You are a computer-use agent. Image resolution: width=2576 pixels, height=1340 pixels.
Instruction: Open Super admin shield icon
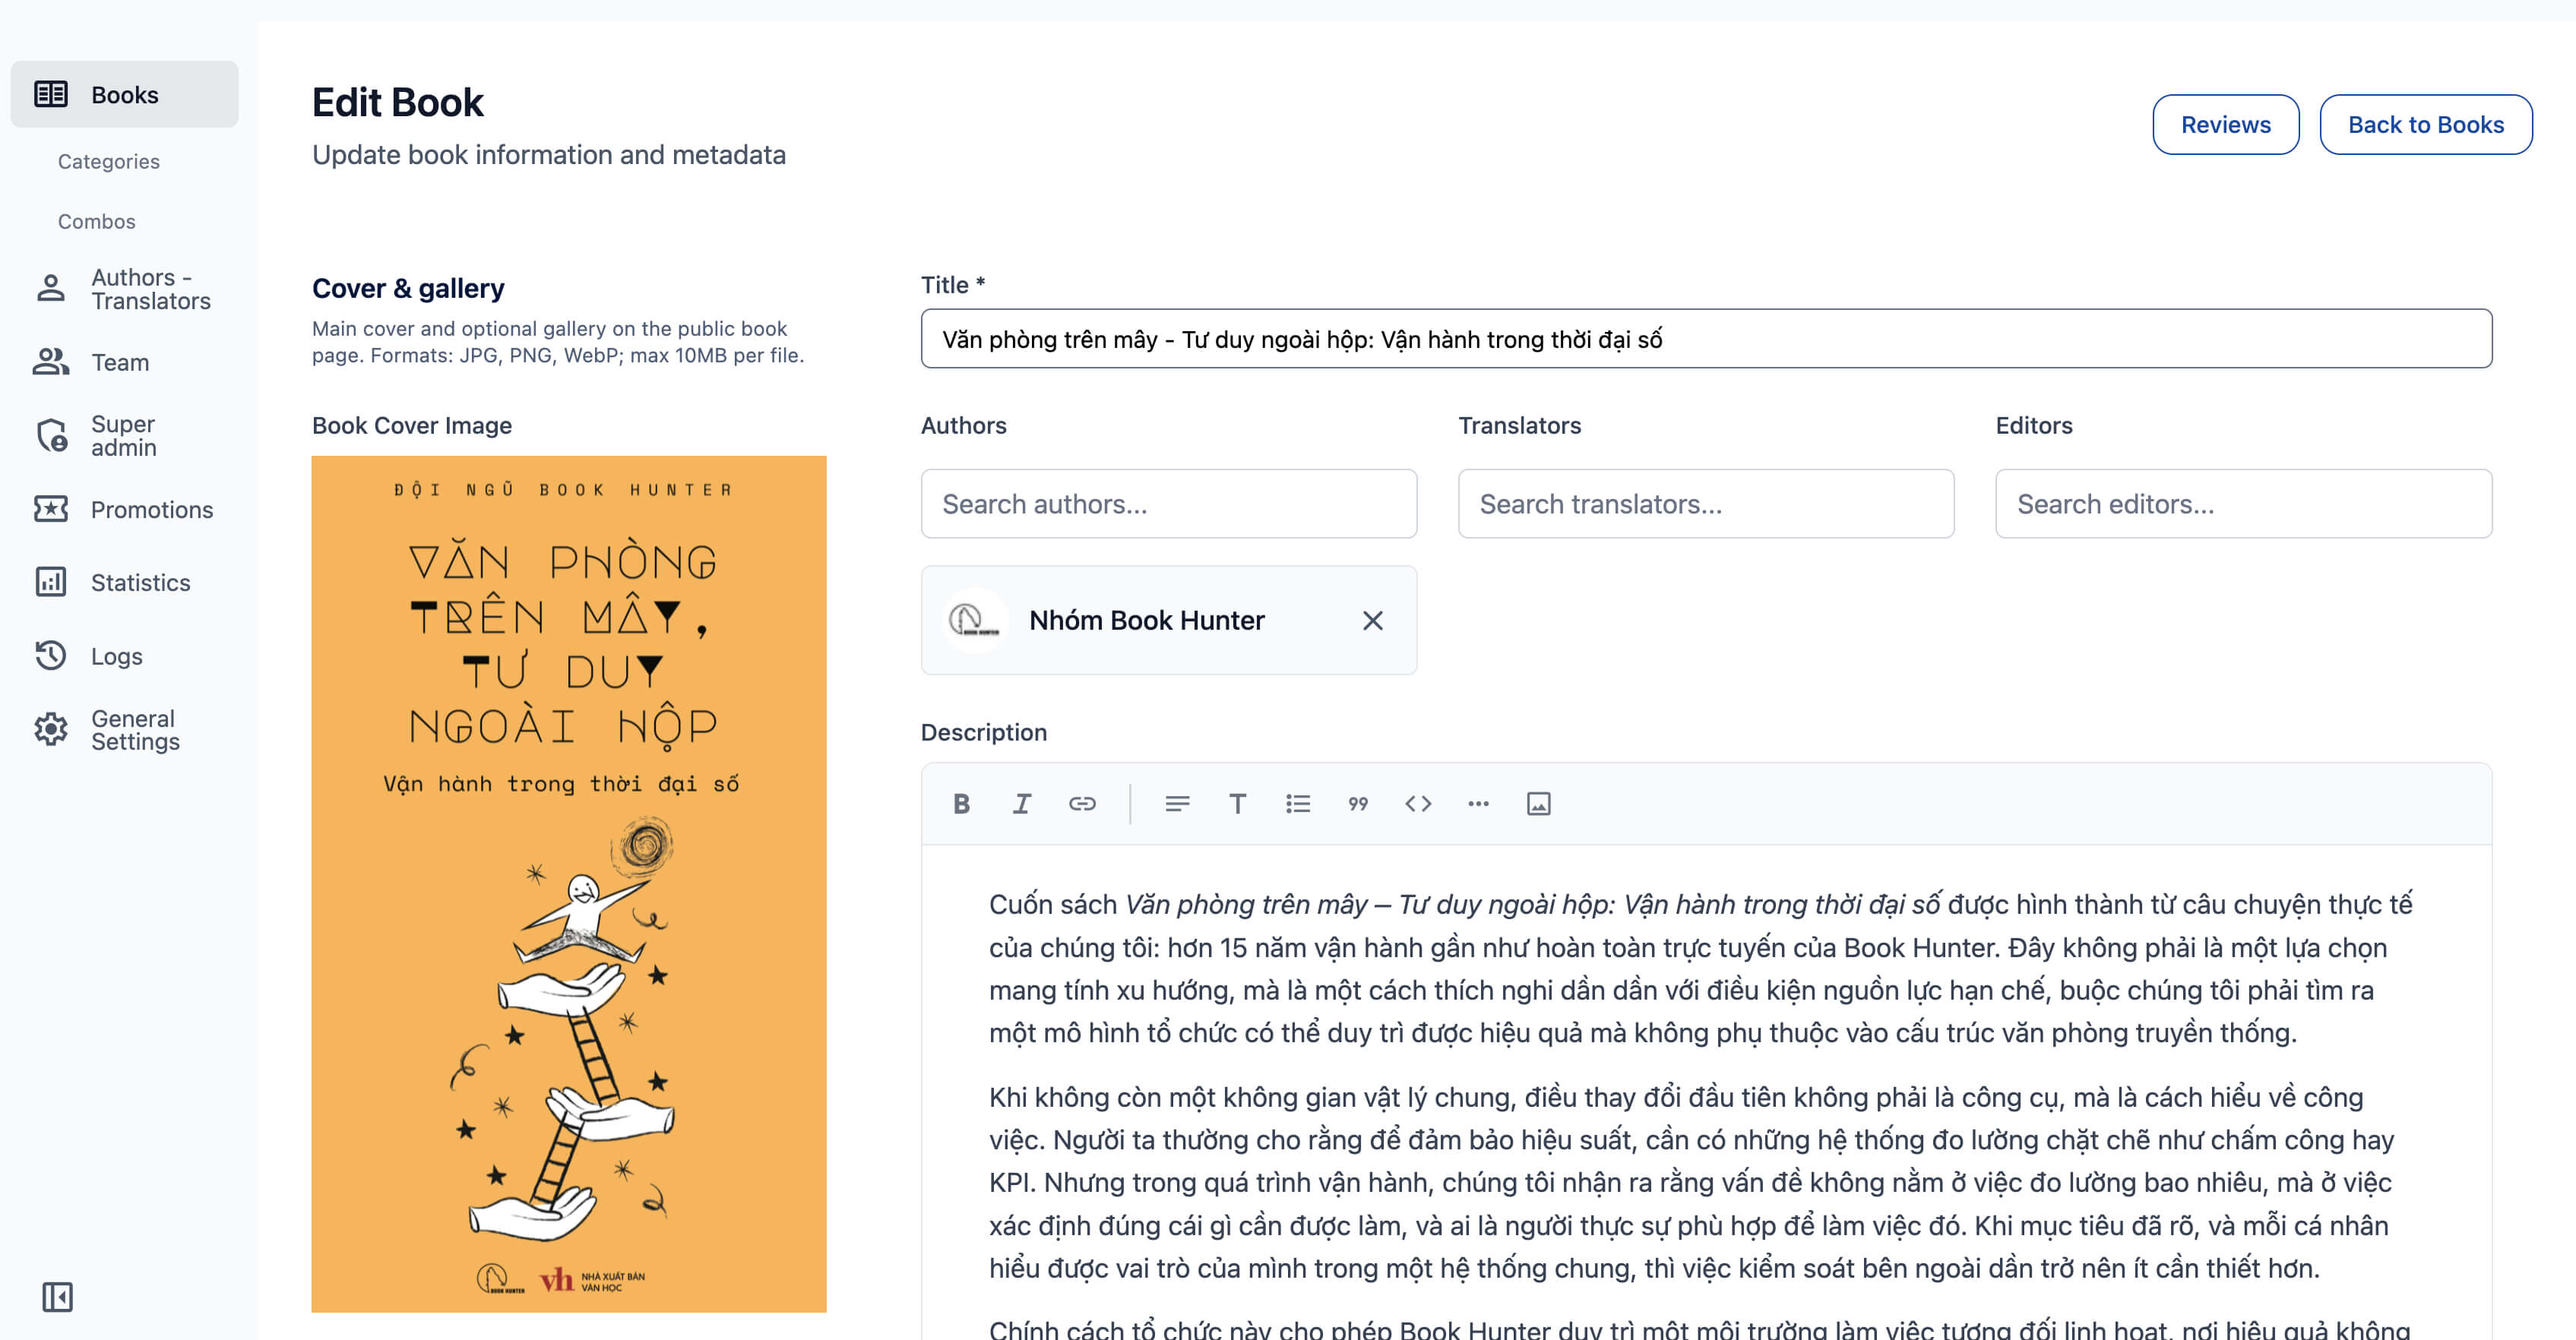click(x=51, y=436)
